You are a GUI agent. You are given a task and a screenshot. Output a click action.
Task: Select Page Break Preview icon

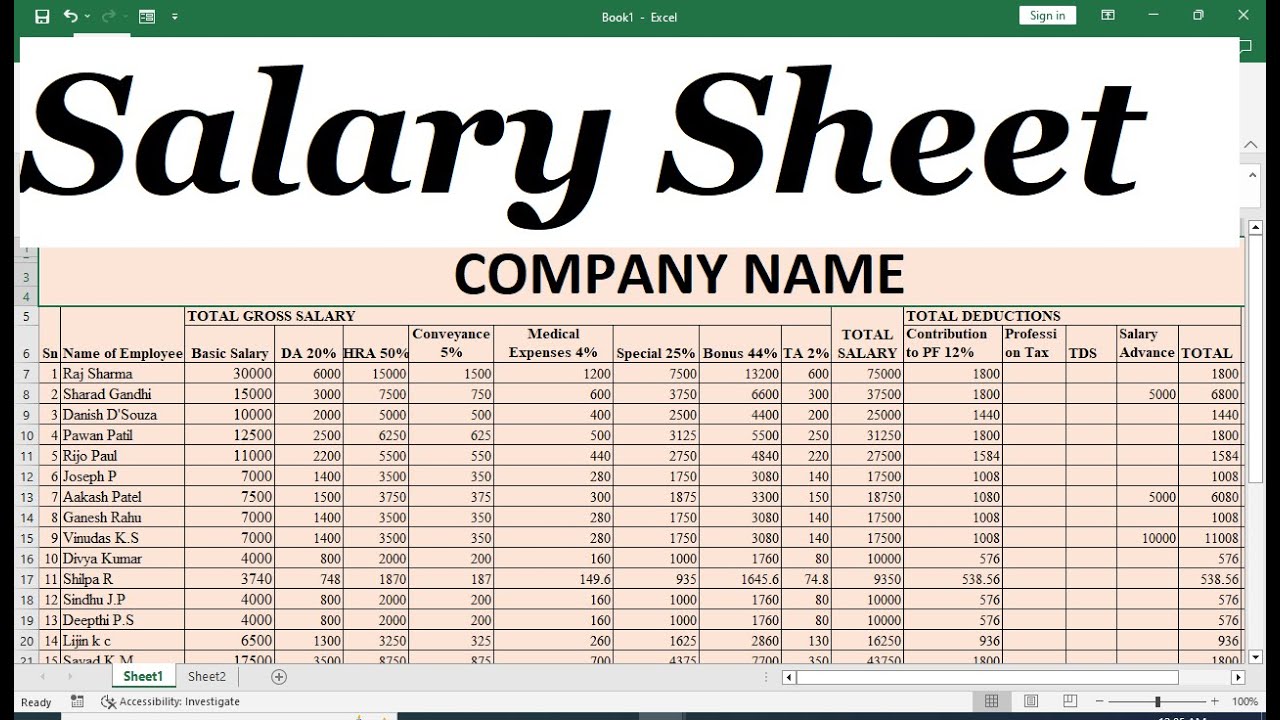pos(1070,701)
